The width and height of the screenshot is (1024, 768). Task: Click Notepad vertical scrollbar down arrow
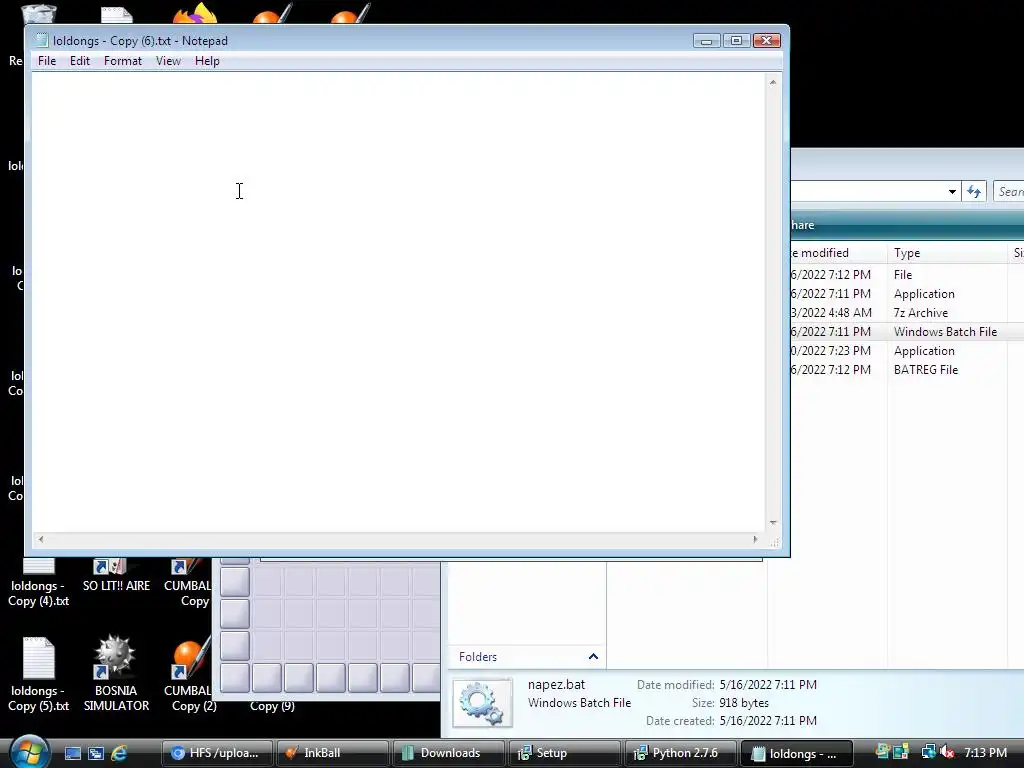point(773,523)
